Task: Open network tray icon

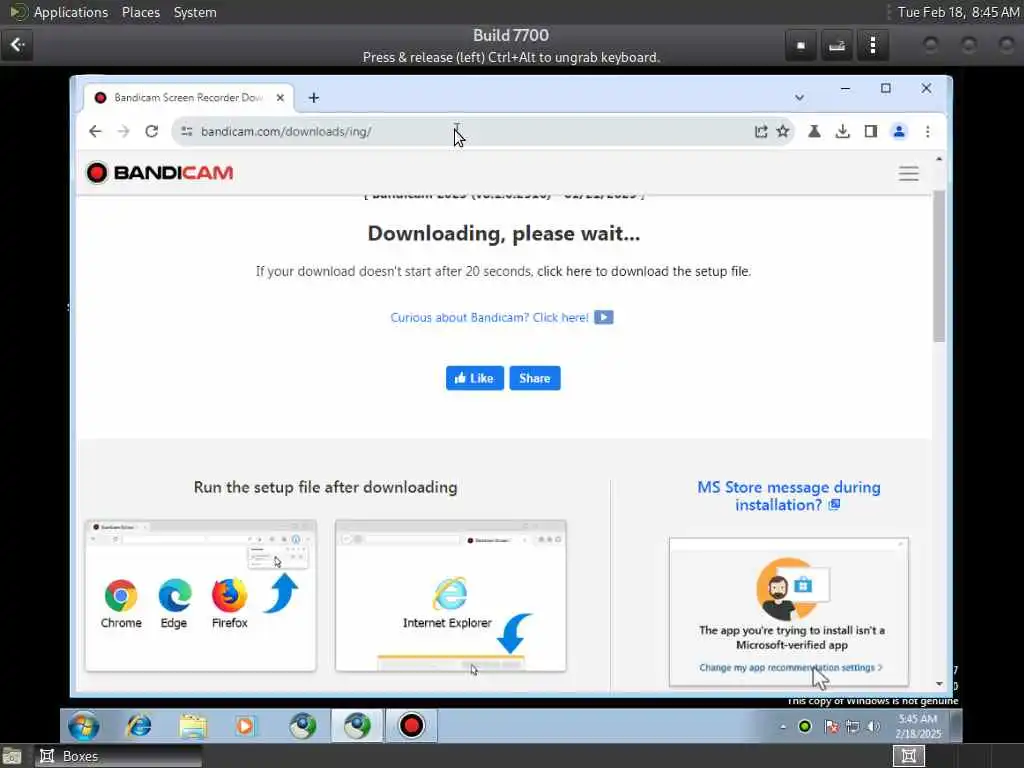Action: click(x=853, y=726)
